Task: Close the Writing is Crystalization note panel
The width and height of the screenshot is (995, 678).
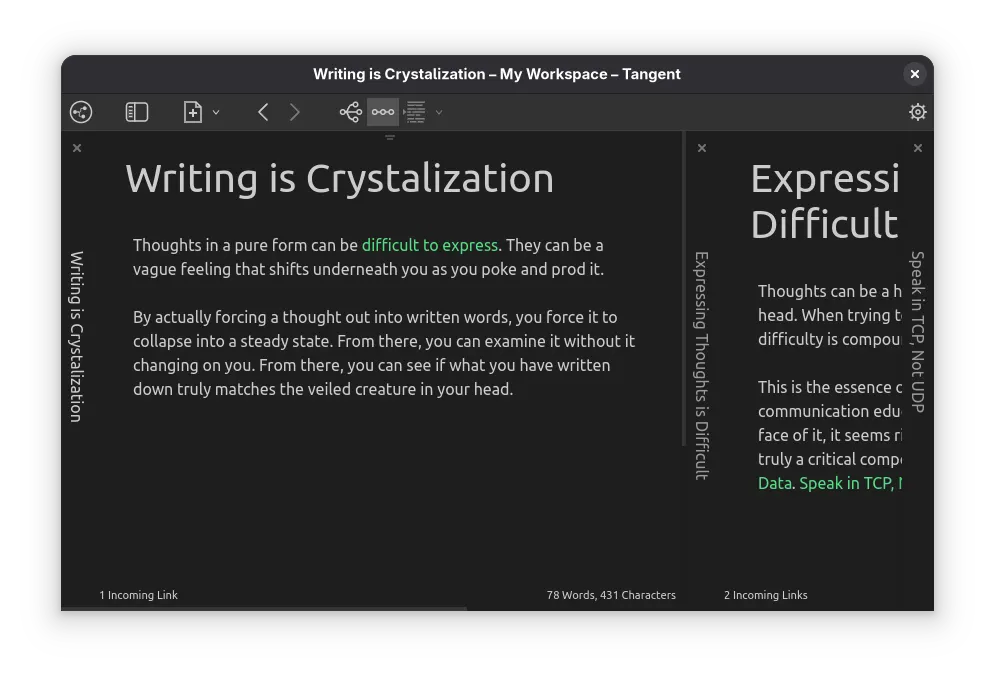Action: pyautogui.click(x=77, y=148)
